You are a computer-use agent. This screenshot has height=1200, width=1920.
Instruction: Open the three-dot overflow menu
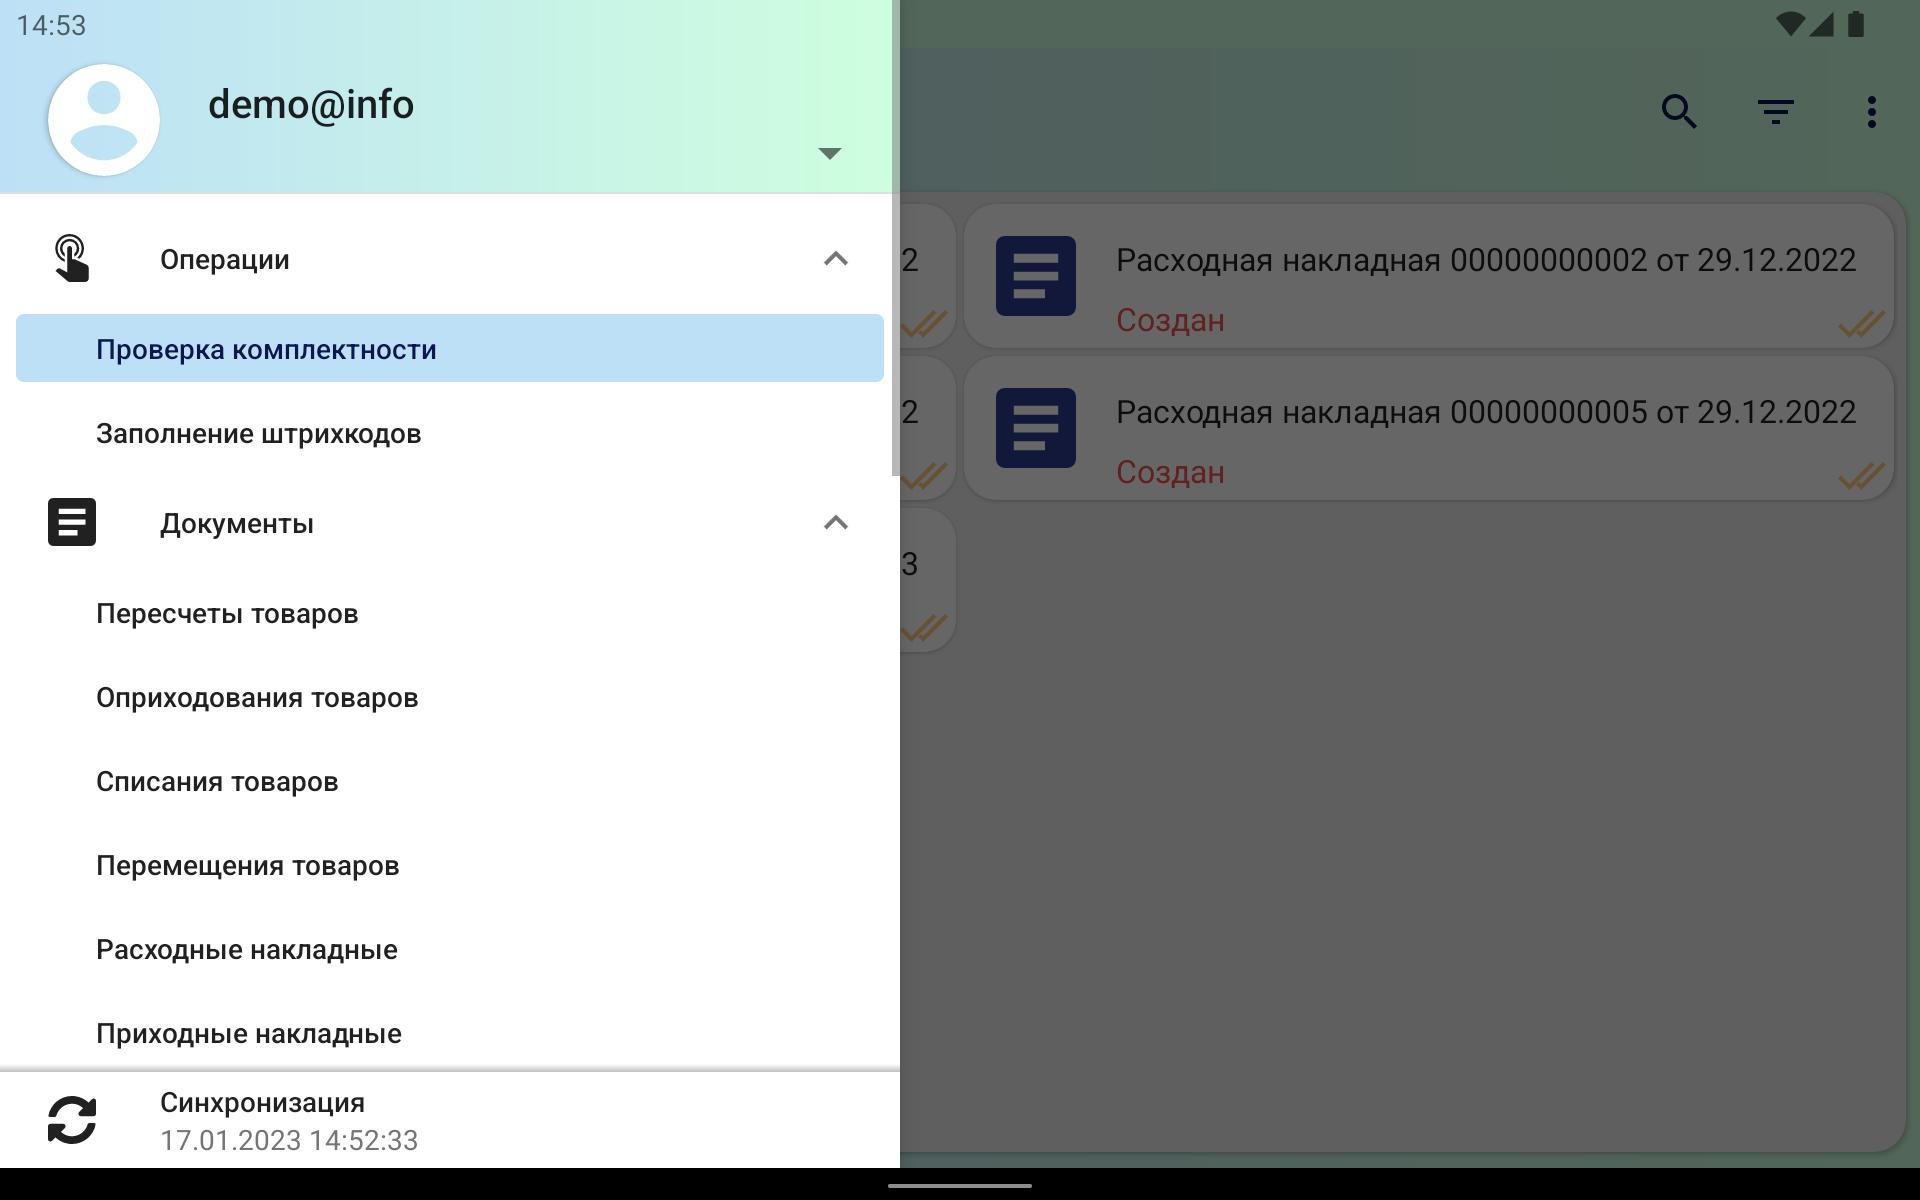coord(1871,111)
